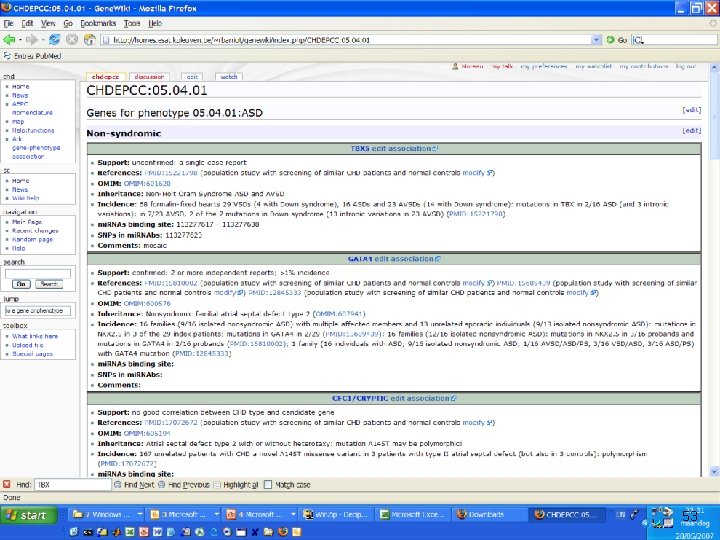The image size is (720, 540).
Task: Open the Bookmarks menu
Action: (x=98, y=23)
